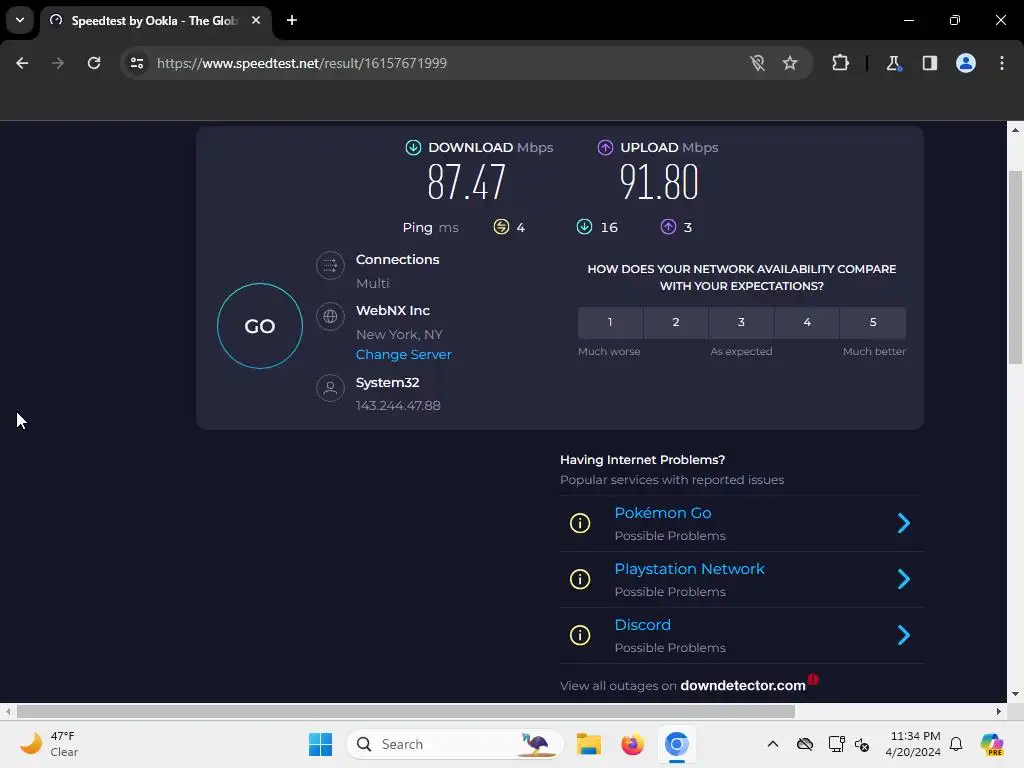Click the idle ping latency icon

[501, 227]
